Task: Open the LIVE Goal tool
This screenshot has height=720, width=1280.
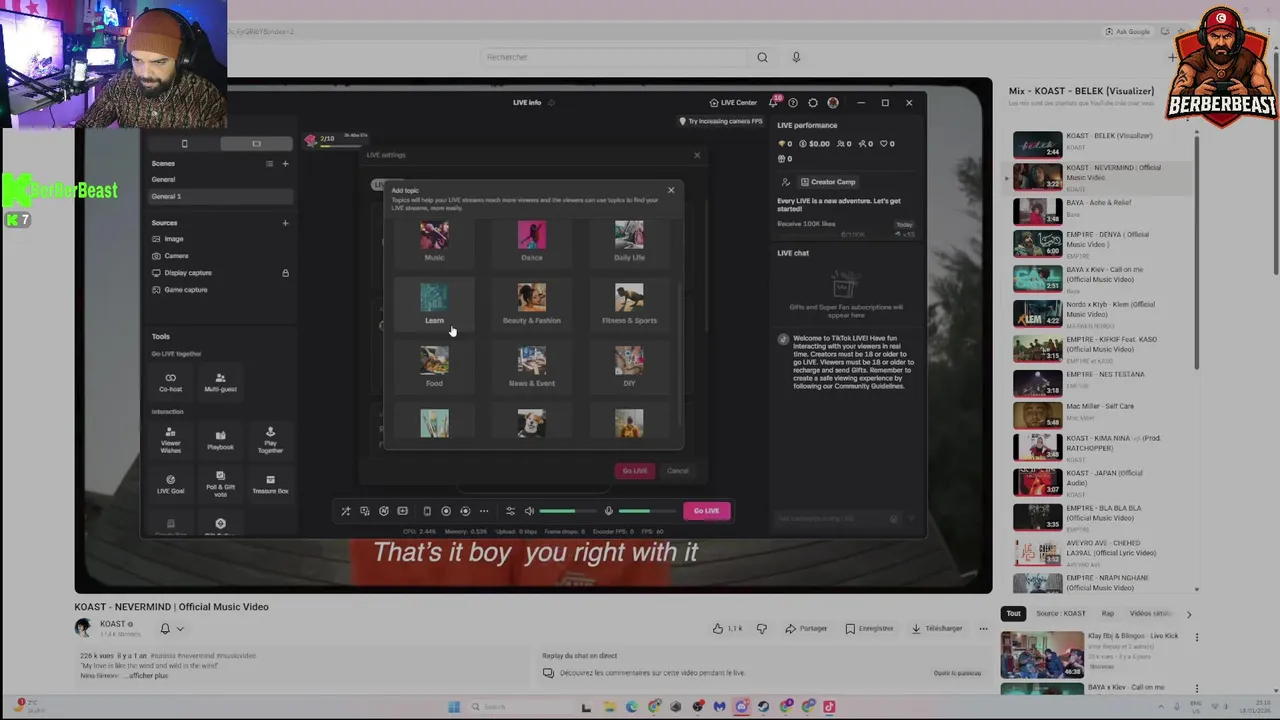Action: [x=171, y=485]
